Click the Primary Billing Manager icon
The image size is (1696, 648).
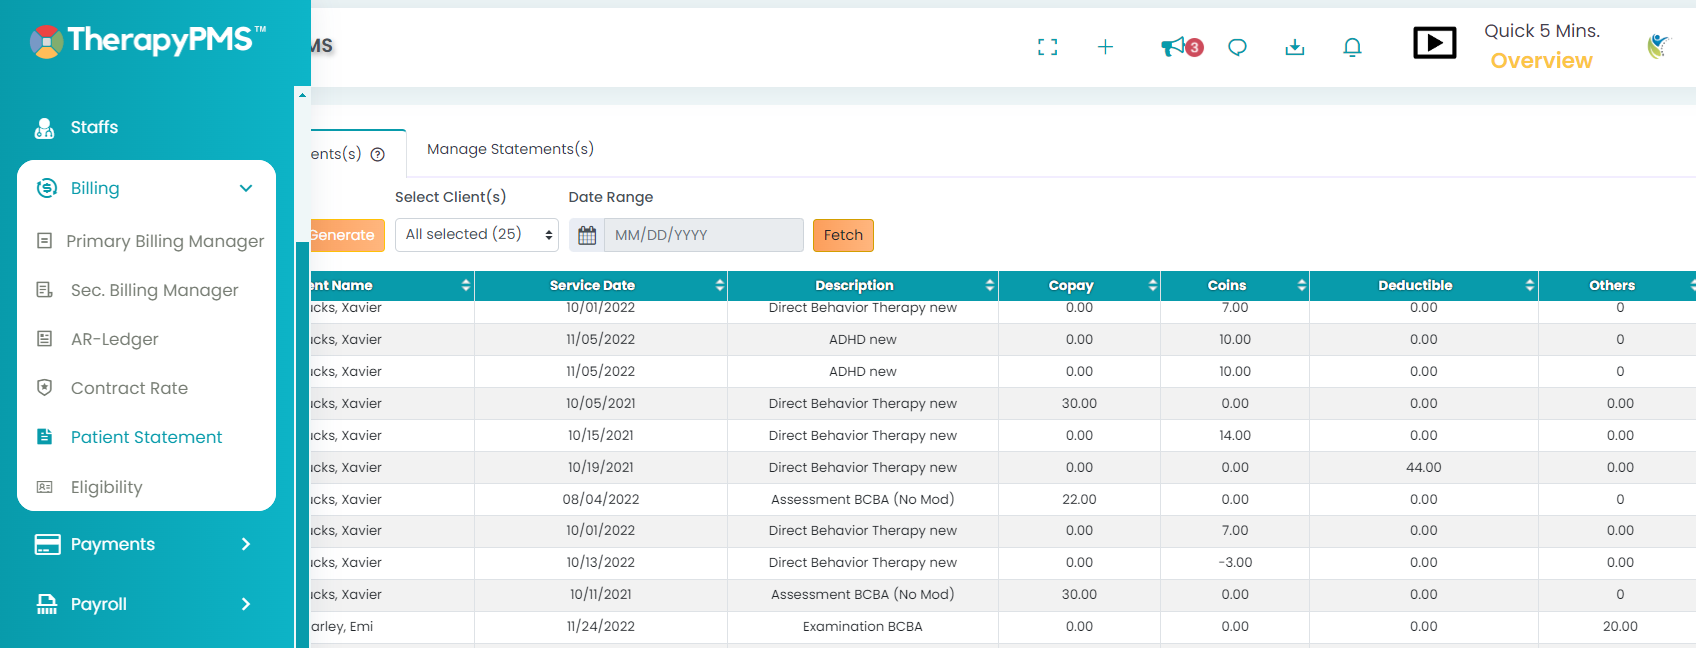(x=44, y=241)
